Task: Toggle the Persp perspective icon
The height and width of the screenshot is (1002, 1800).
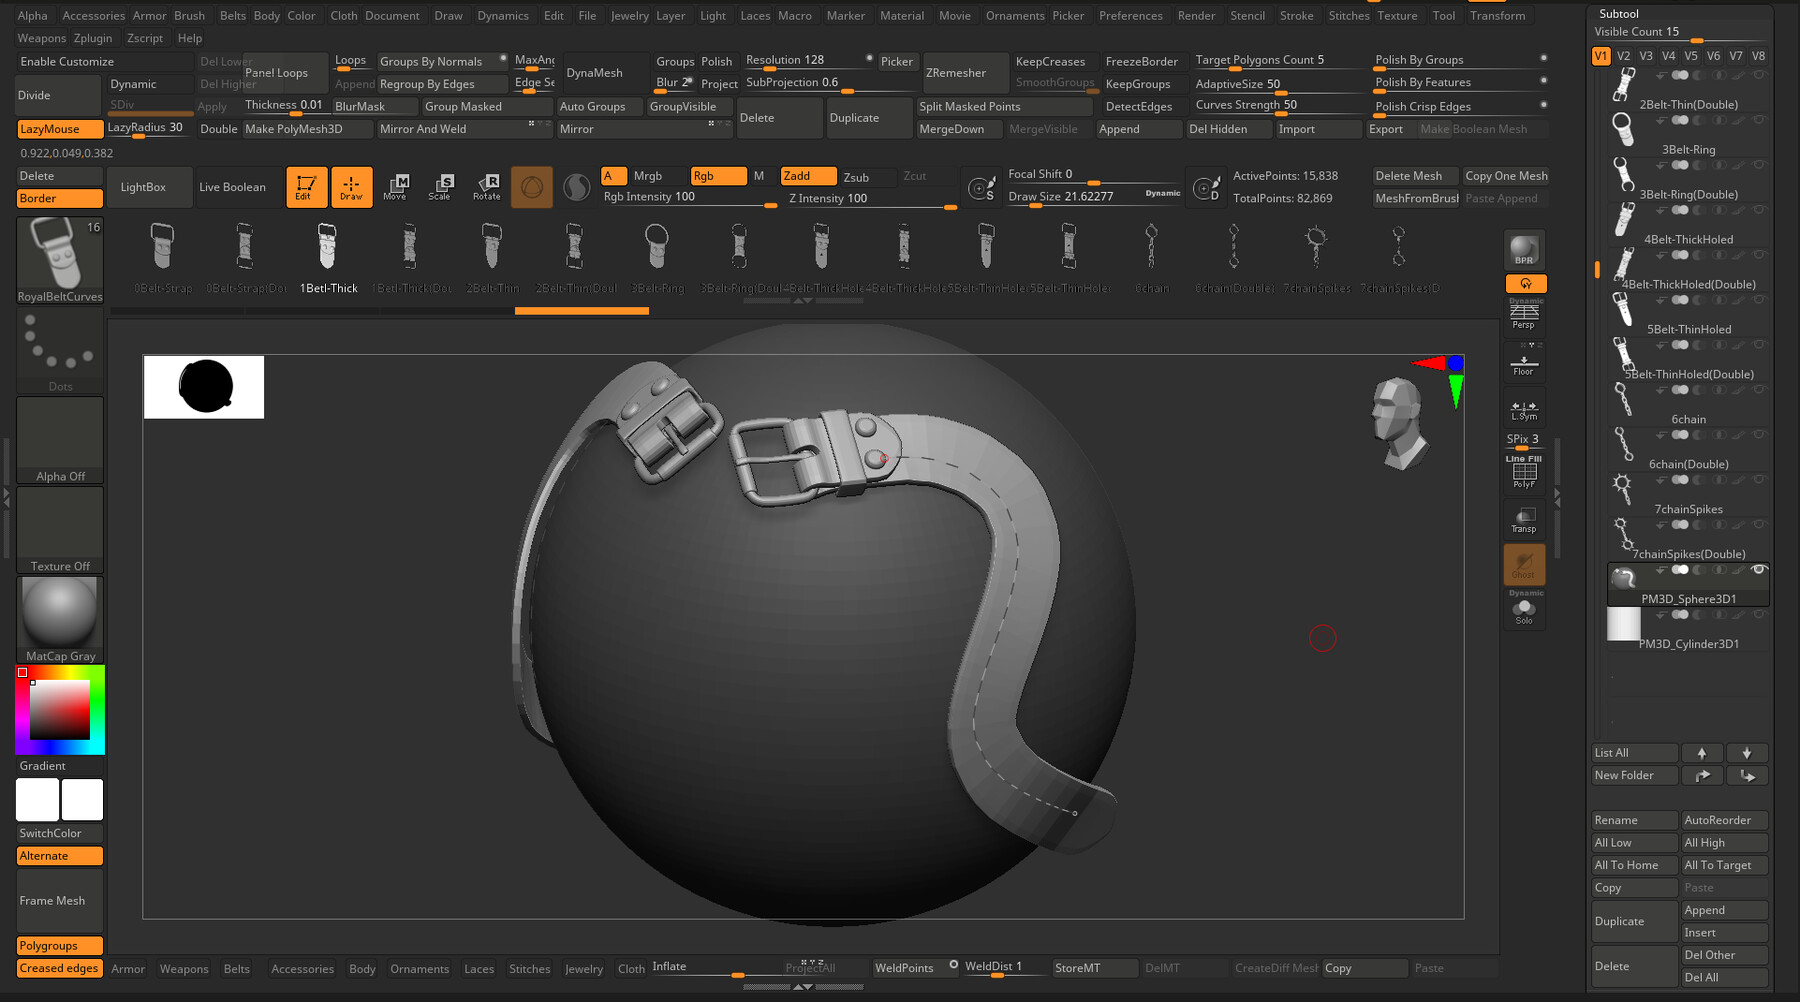Action: (x=1524, y=316)
